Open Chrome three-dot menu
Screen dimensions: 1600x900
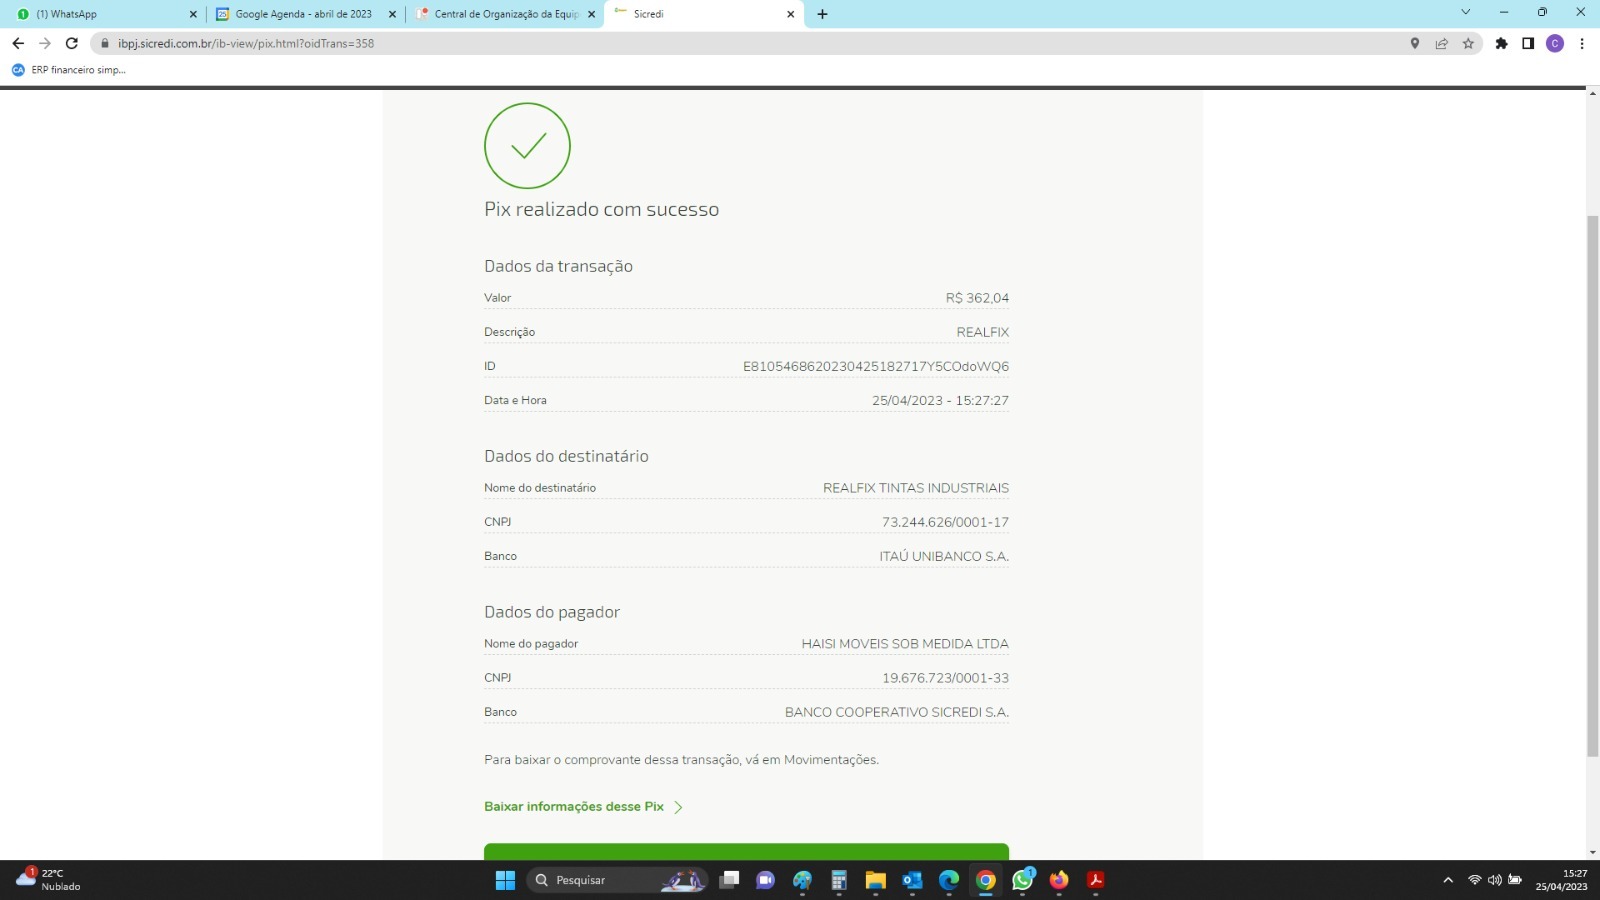pos(1582,43)
